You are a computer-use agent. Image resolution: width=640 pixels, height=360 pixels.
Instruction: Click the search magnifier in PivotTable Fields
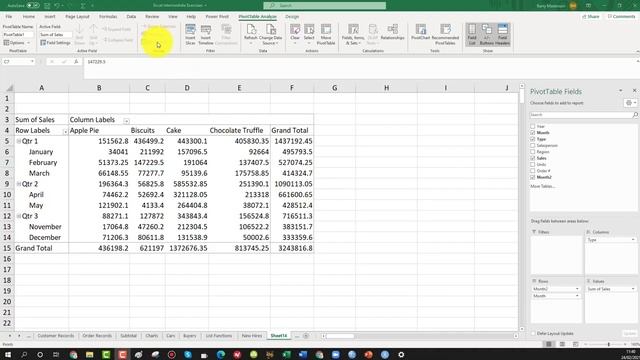pyautogui.click(x=635, y=115)
